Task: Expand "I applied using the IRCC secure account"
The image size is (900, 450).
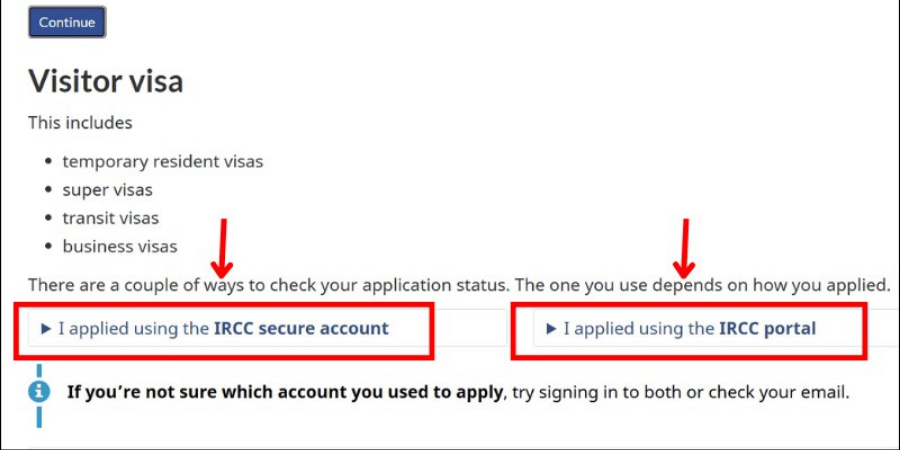Action: [x=223, y=328]
